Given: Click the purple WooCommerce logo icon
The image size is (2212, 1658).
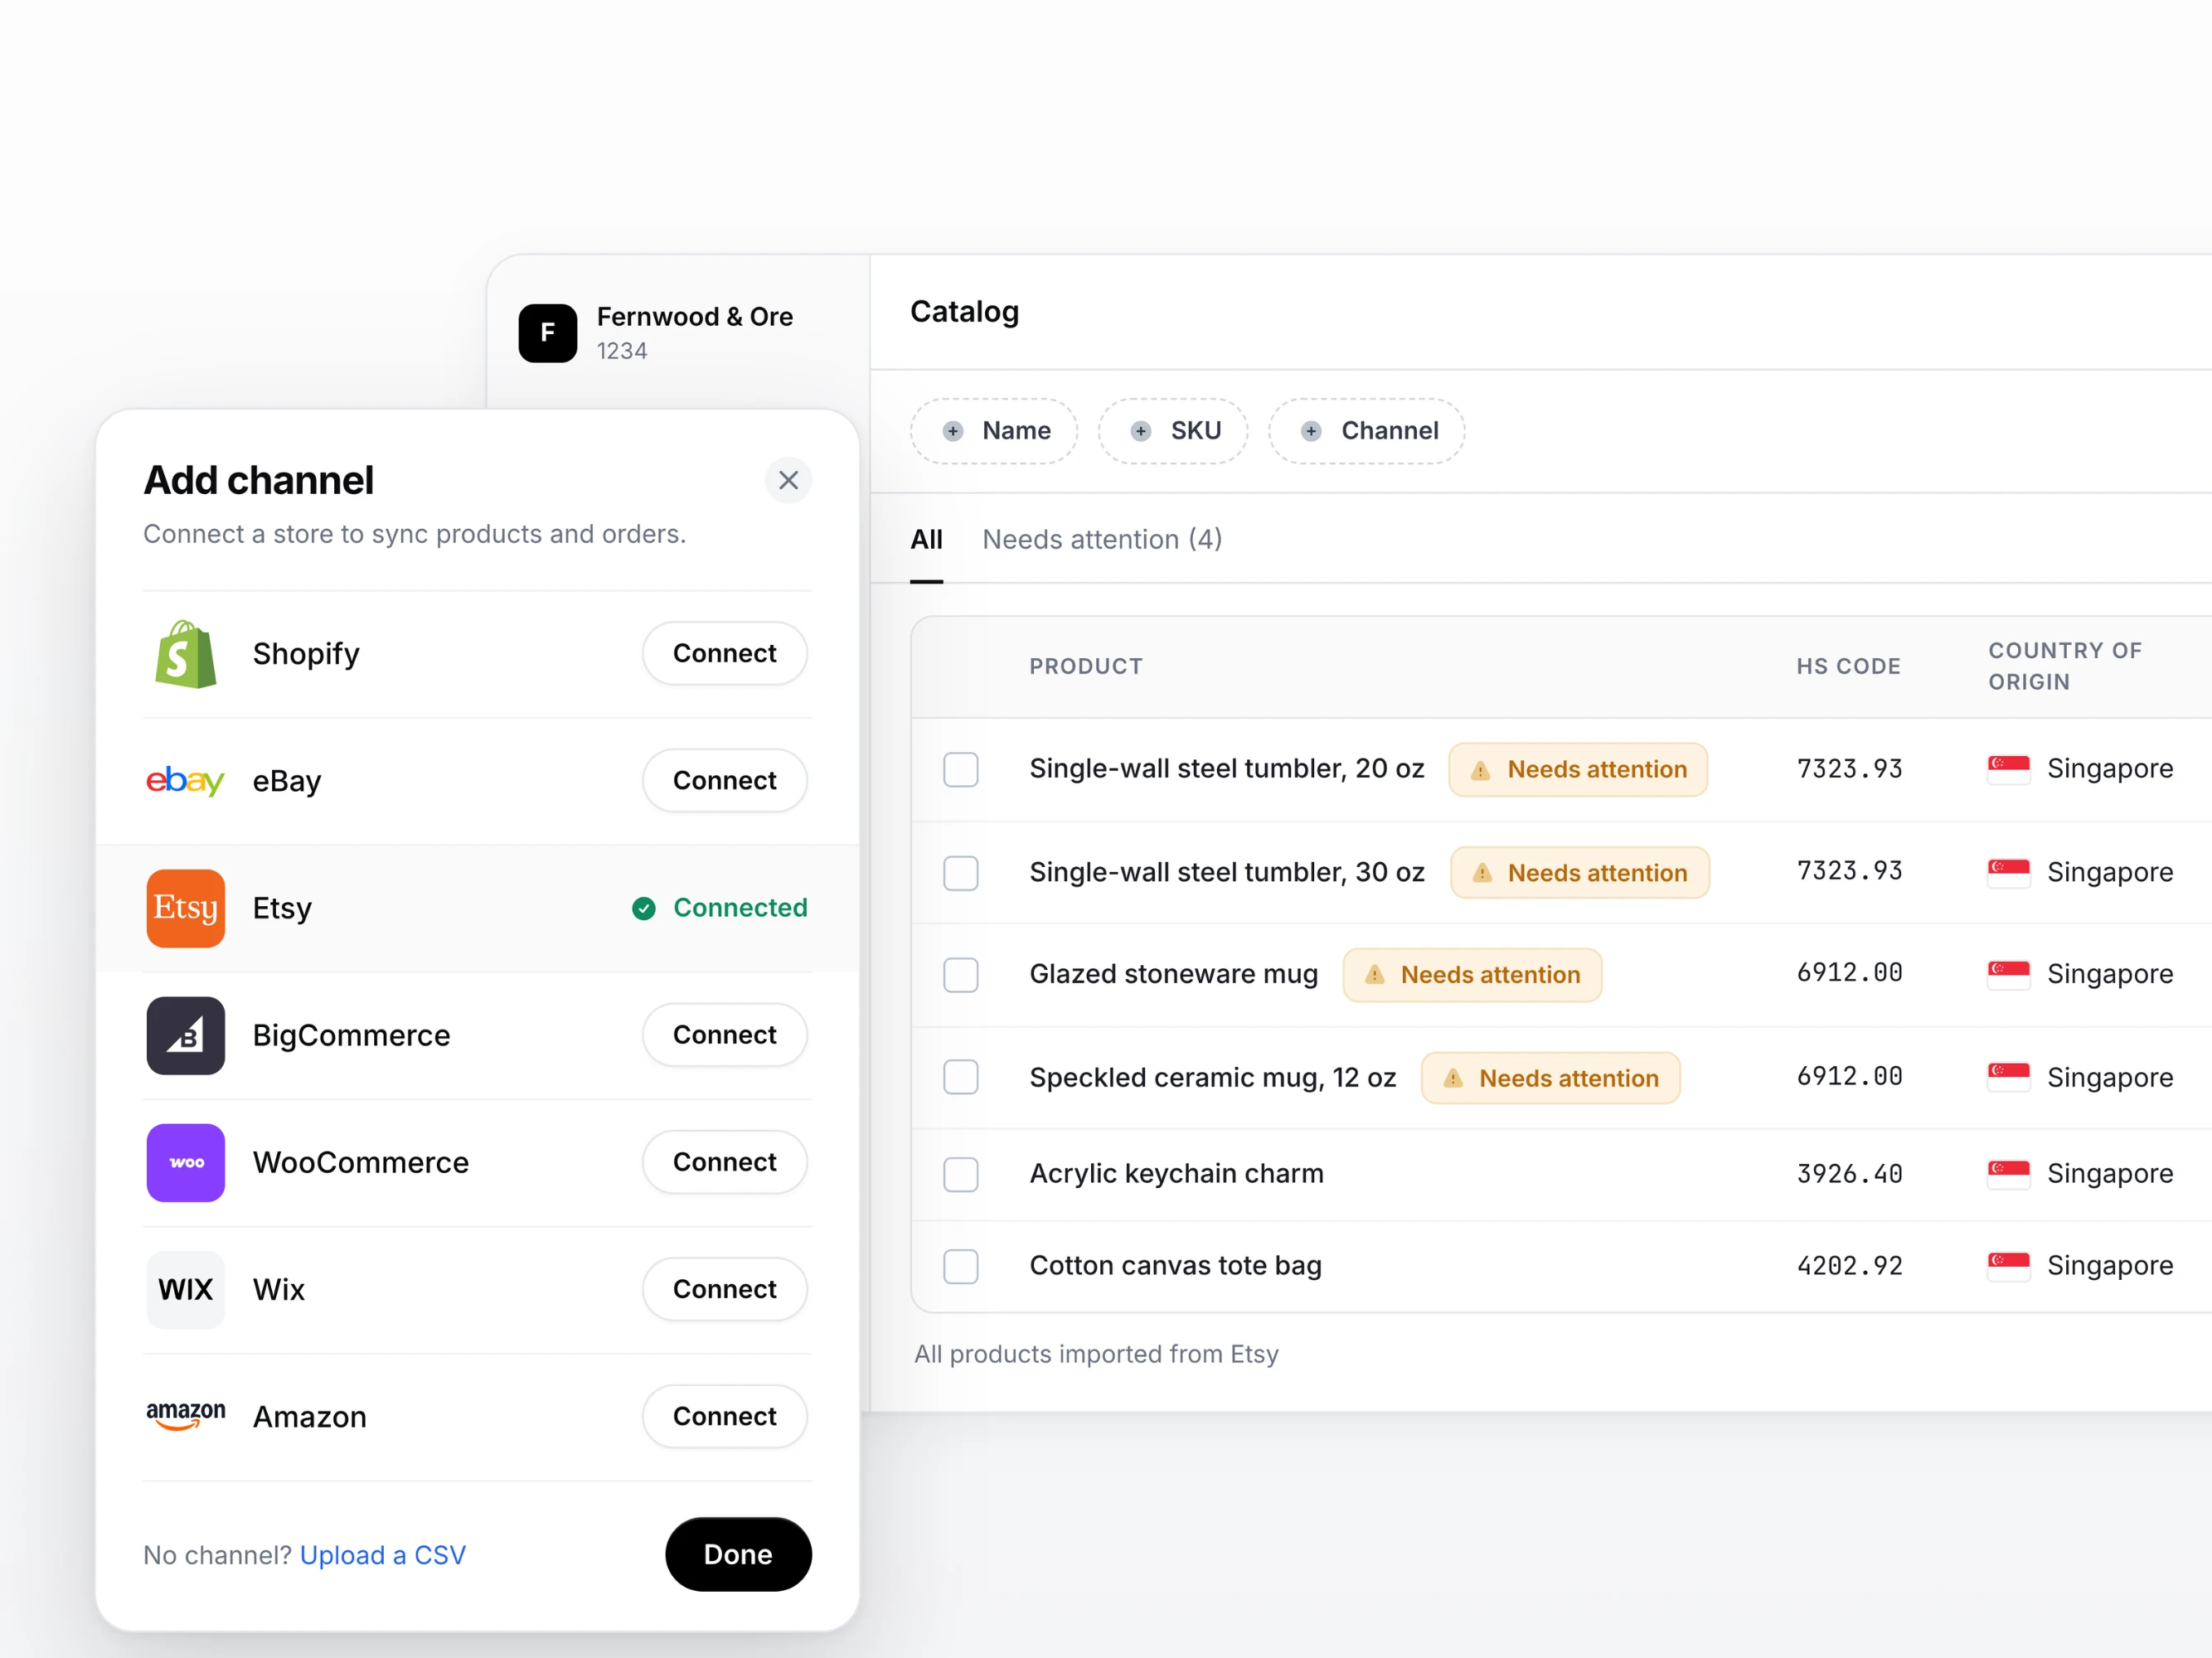Looking at the screenshot, I should pyautogui.click(x=185, y=1162).
